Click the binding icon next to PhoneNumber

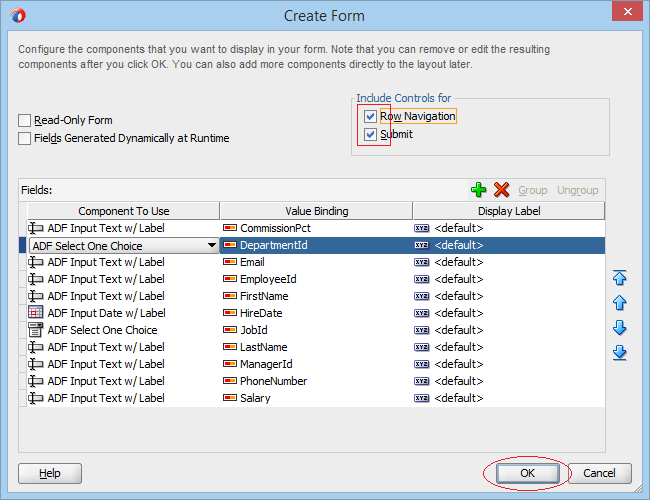[230, 381]
